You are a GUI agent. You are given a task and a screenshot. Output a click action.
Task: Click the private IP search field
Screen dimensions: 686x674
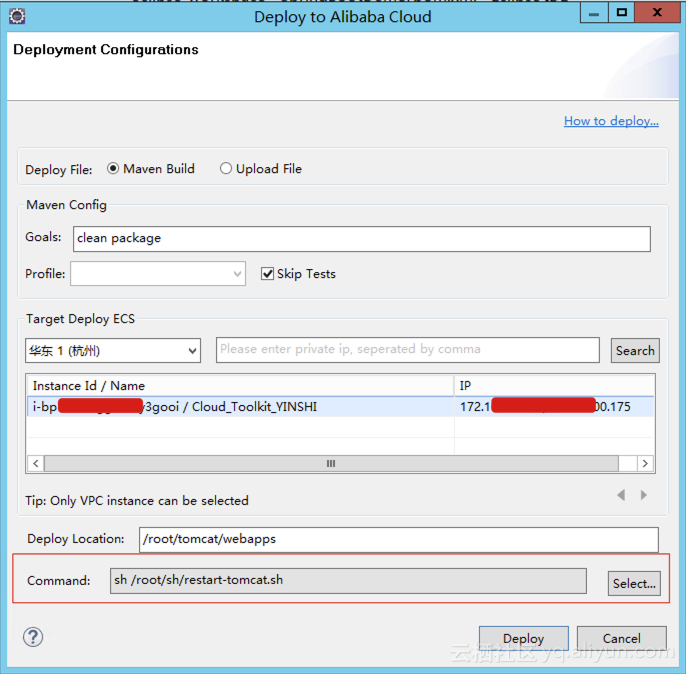pyautogui.click(x=408, y=350)
